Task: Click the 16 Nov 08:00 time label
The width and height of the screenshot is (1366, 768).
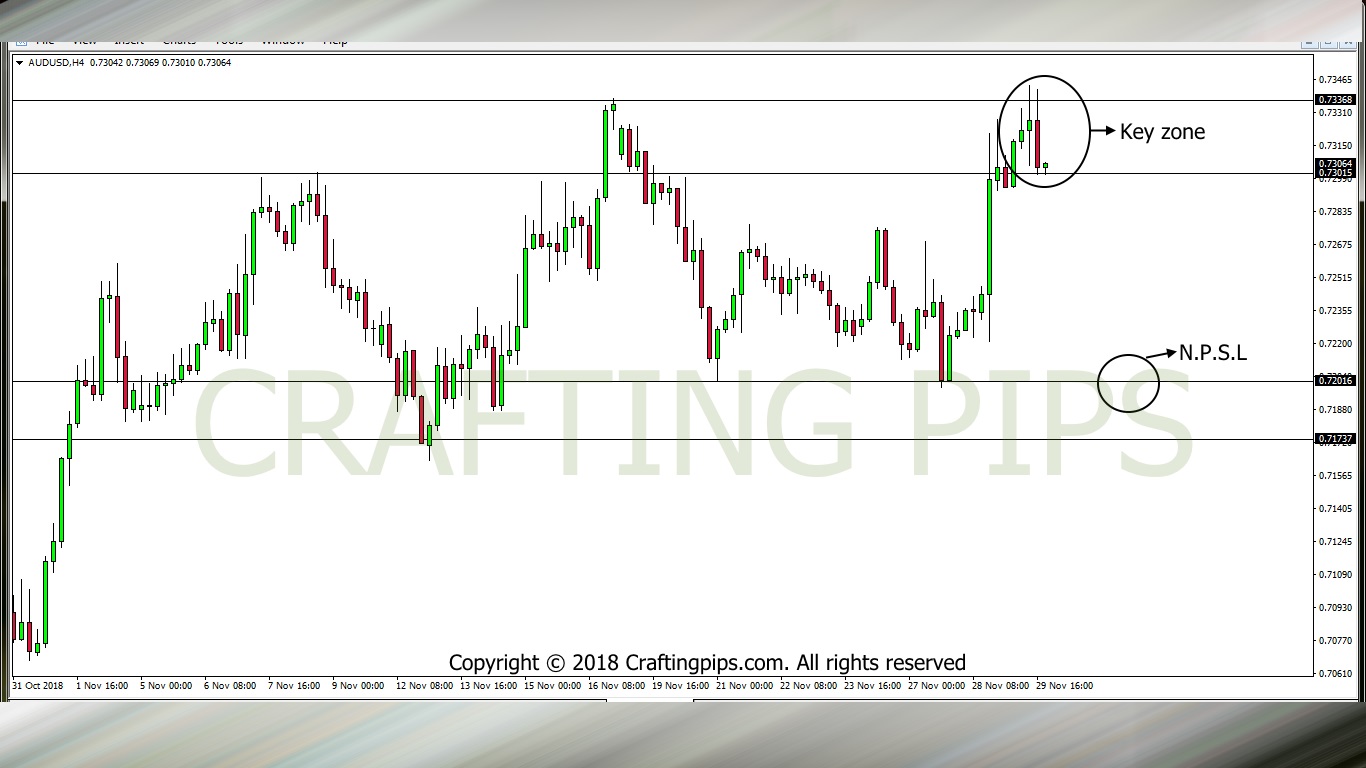Action: (x=617, y=686)
